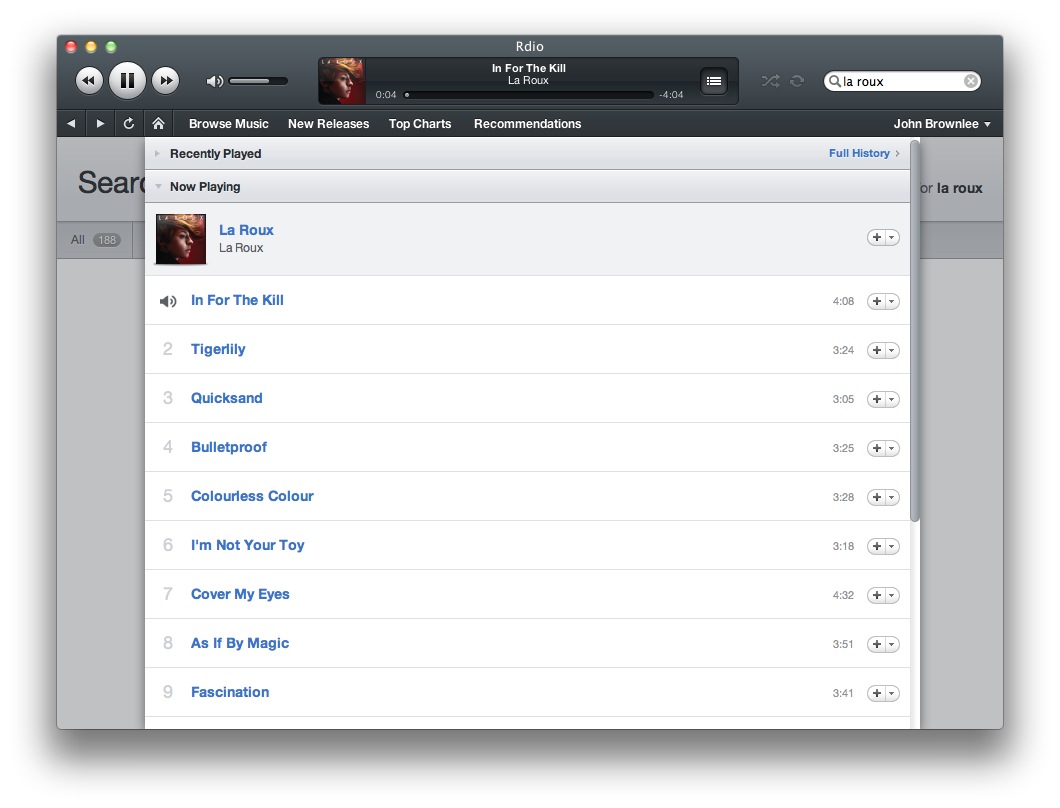Open the La Roux album title link
1060x808 pixels.
point(246,230)
